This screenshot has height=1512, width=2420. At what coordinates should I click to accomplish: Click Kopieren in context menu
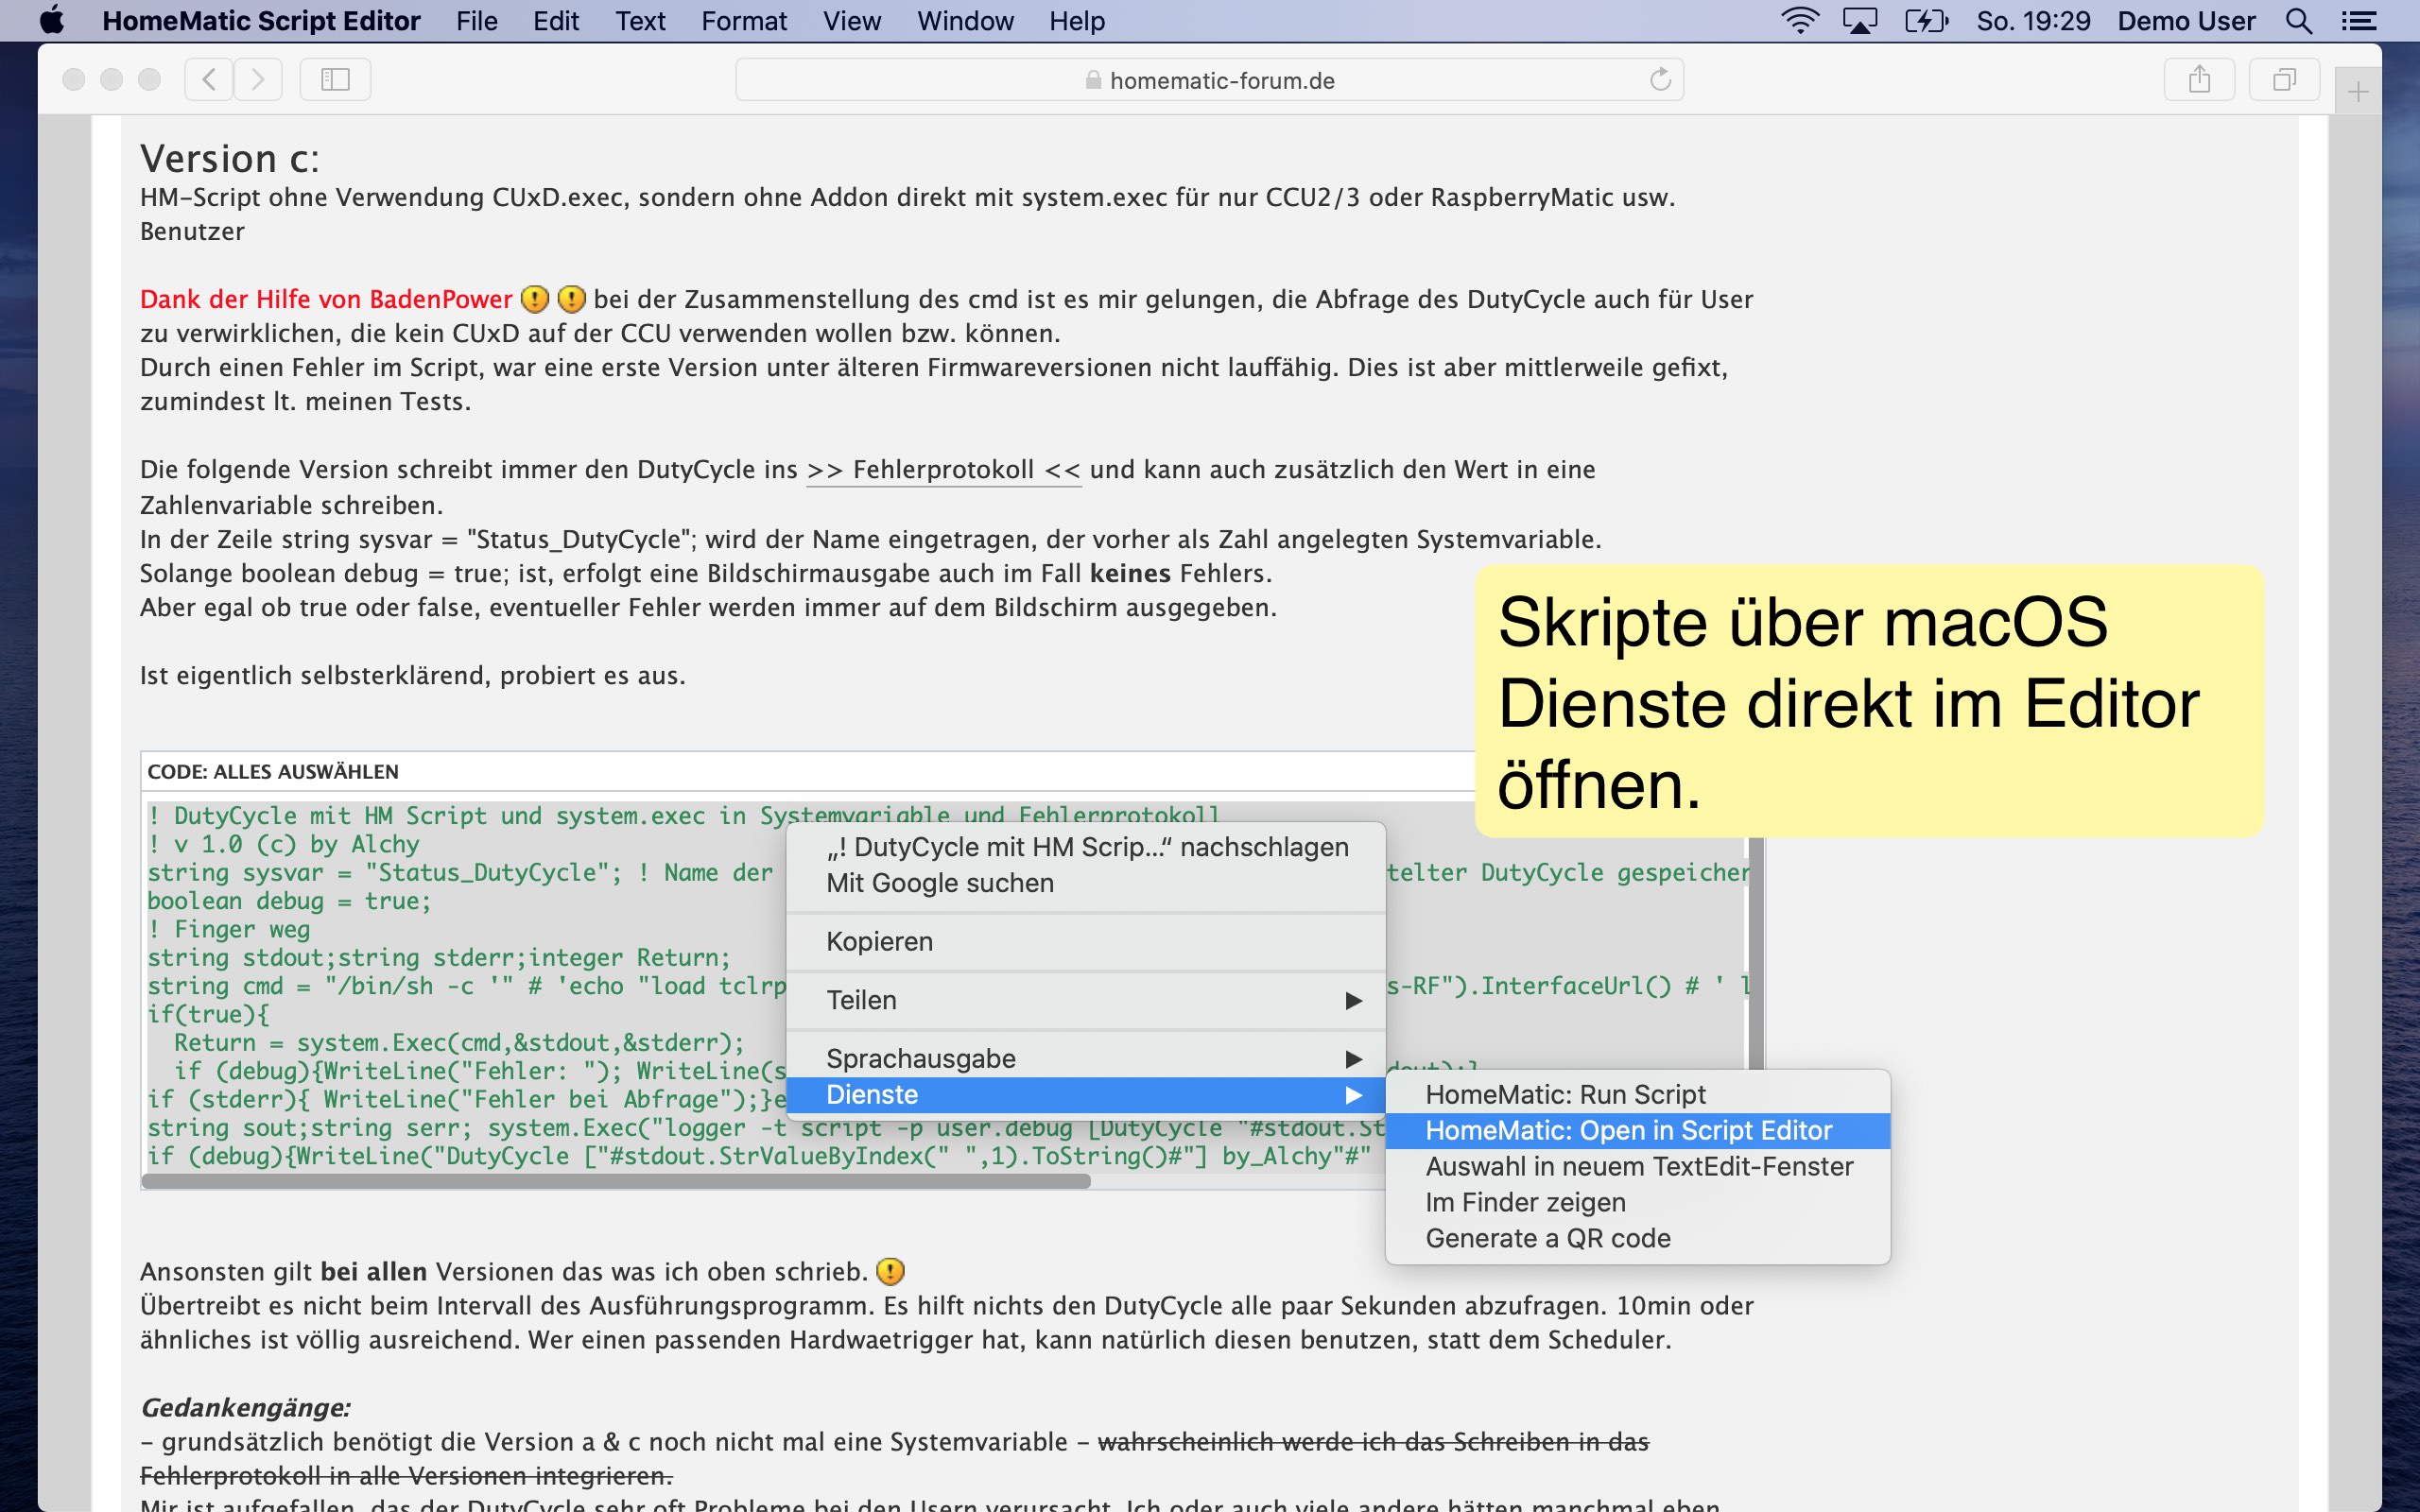(879, 942)
